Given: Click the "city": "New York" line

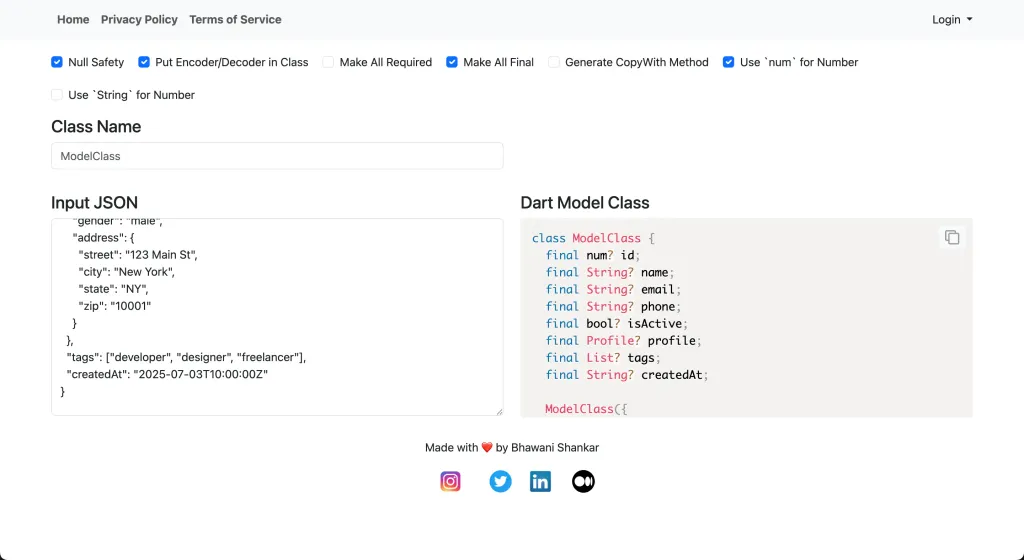Looking at the screenshot, I should [x=127, y=272].
